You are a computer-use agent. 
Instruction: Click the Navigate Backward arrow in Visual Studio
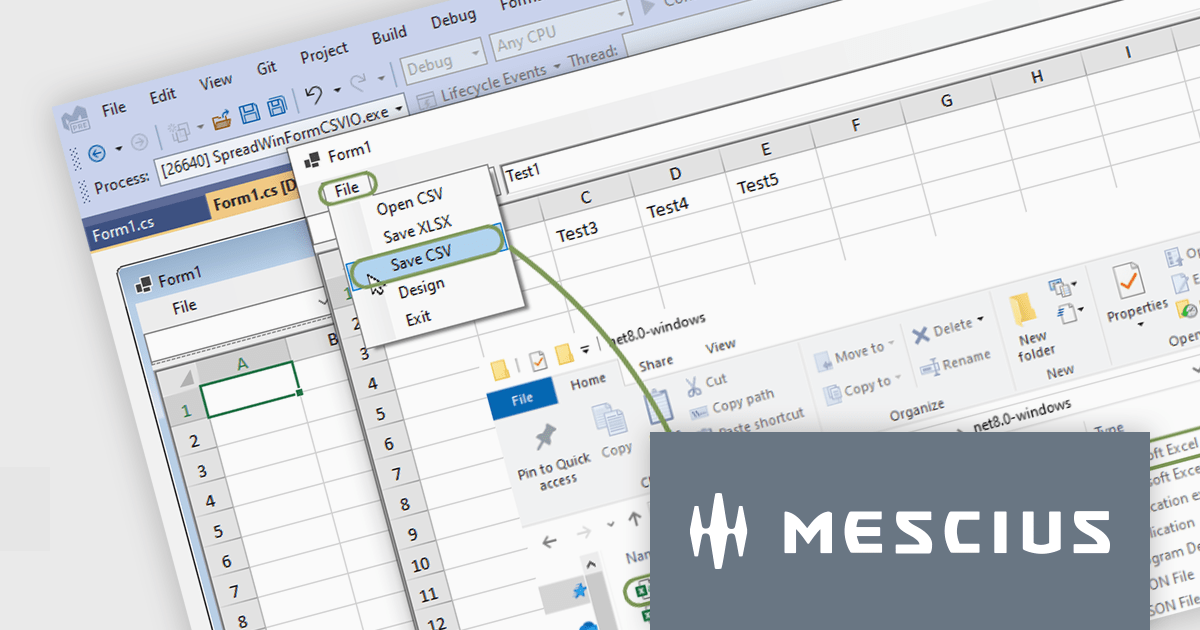(x=97, y=152)
